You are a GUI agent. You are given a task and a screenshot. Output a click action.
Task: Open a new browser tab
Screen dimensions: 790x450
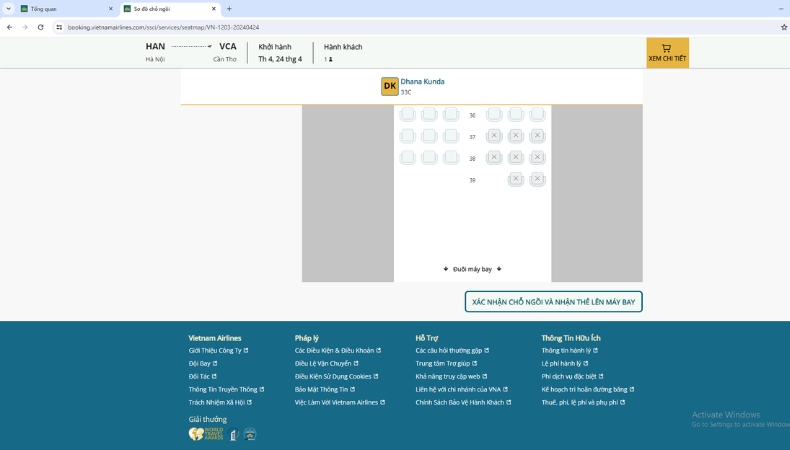tap(229, 9)
